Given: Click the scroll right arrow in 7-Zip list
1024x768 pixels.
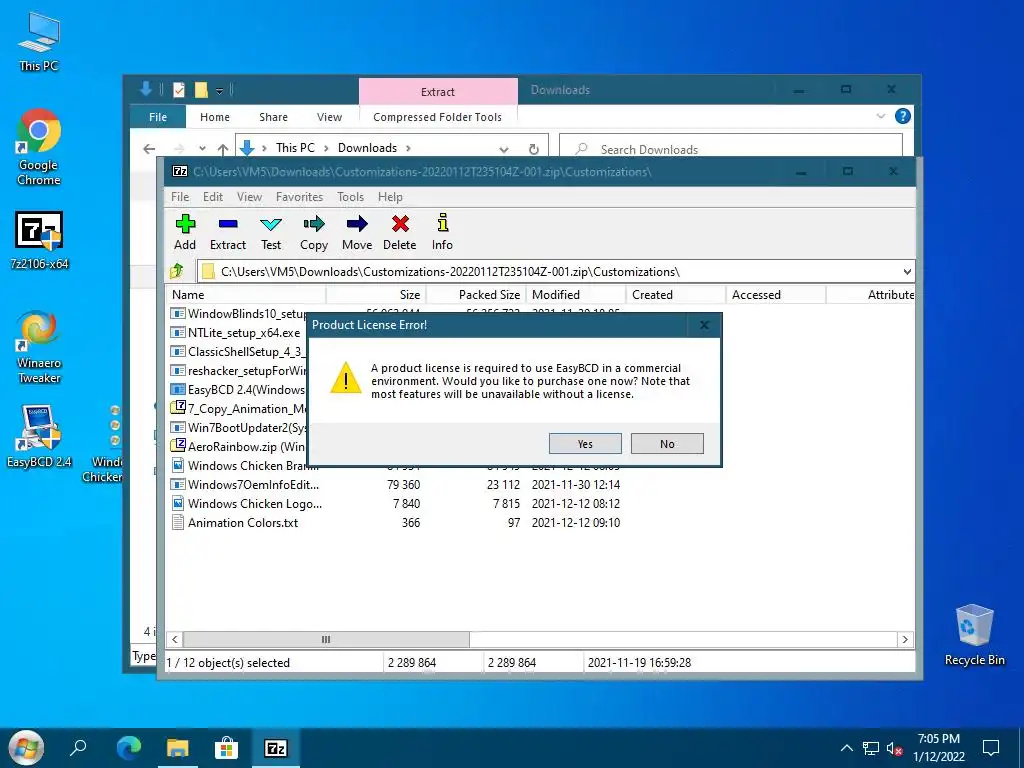Looking at the screenshot, I should [904, 639].
